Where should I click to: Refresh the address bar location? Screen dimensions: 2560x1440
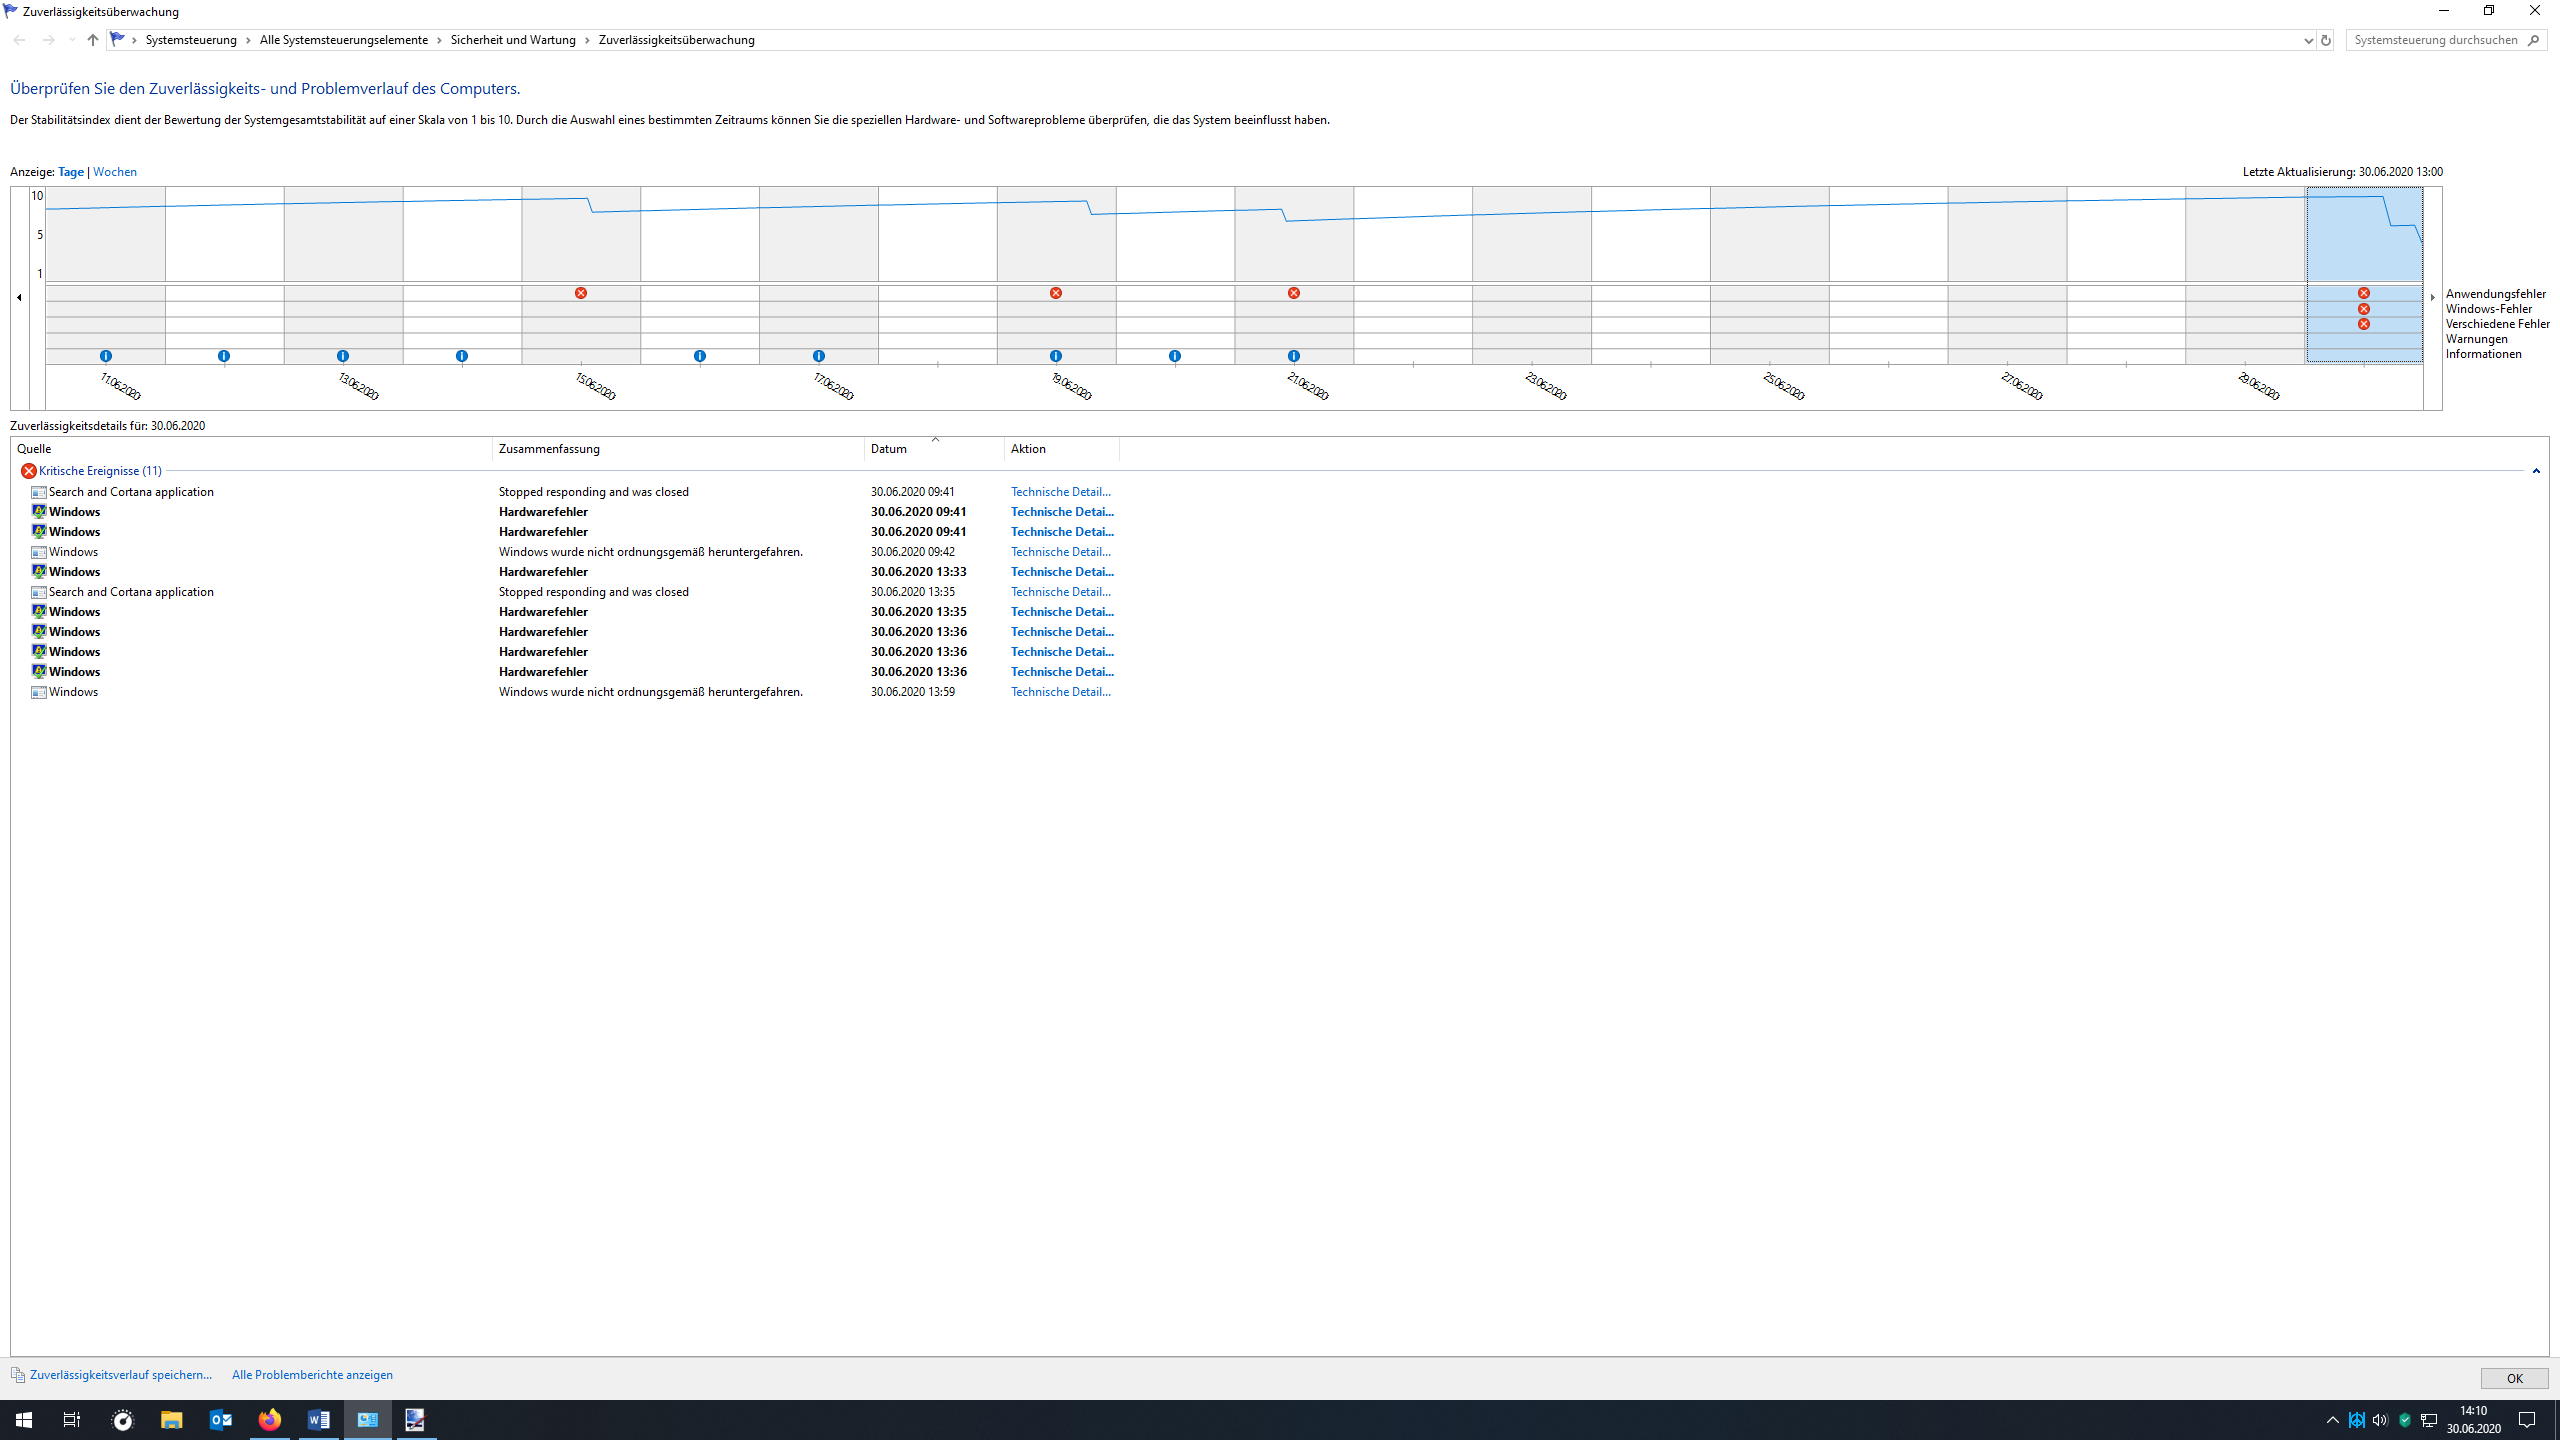coord(2326,40)
